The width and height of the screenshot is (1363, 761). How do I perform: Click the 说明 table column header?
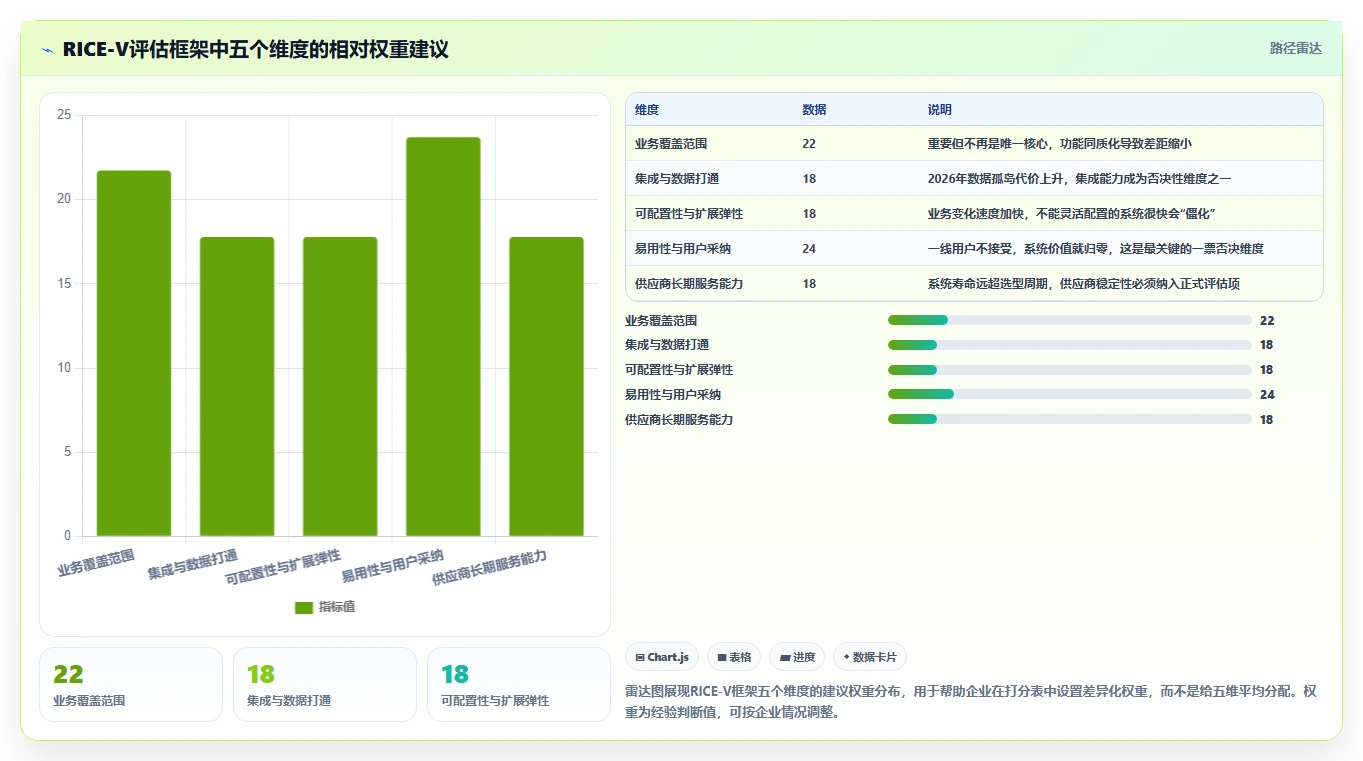pos(940,110)
